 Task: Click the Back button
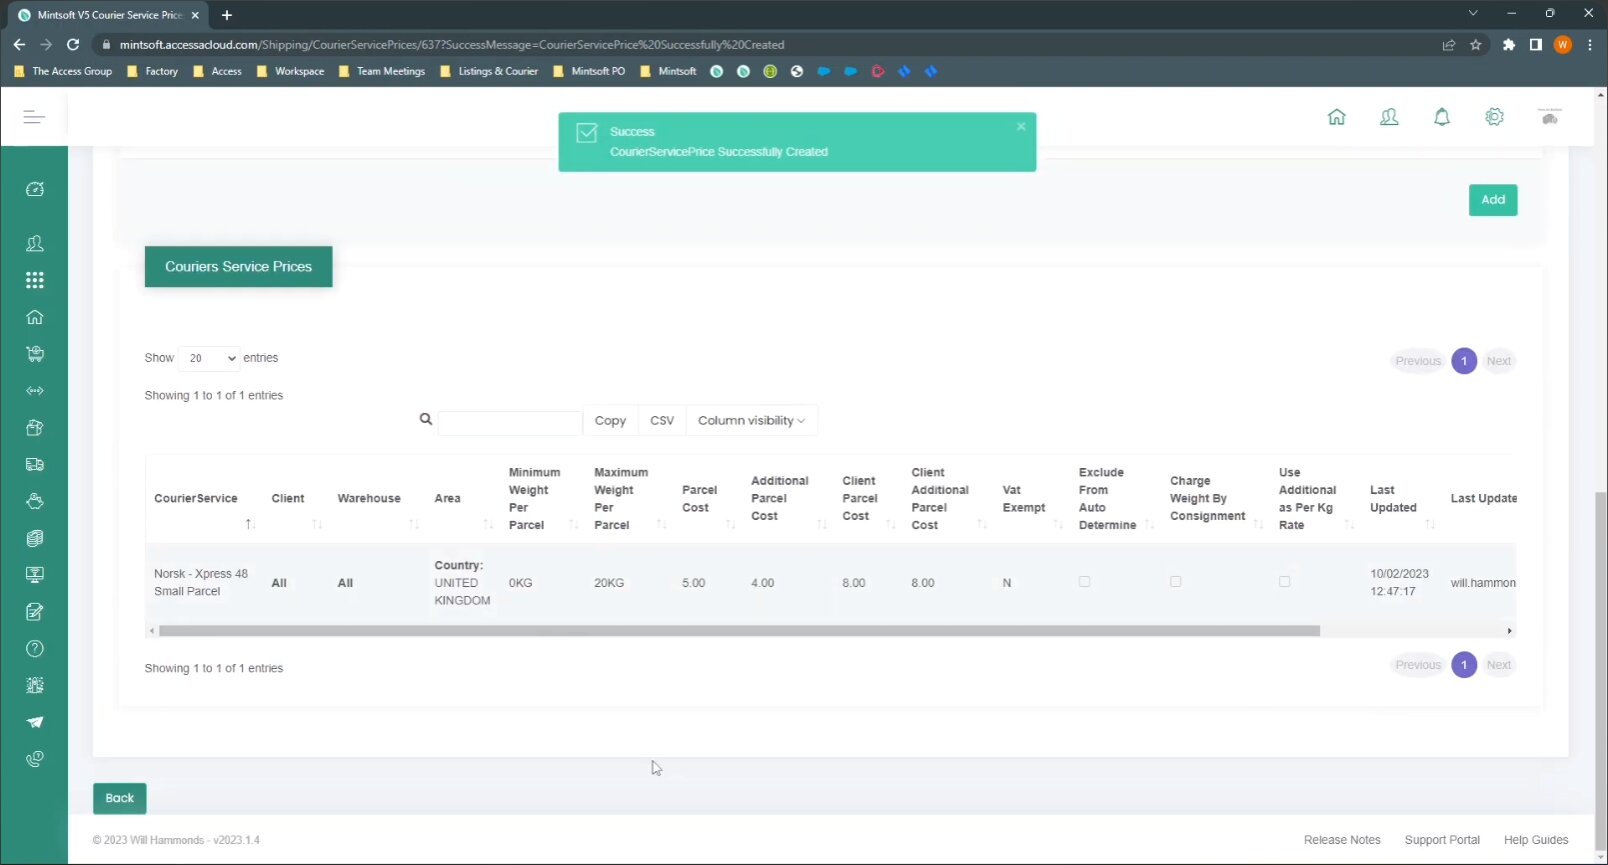coord(120,798)
